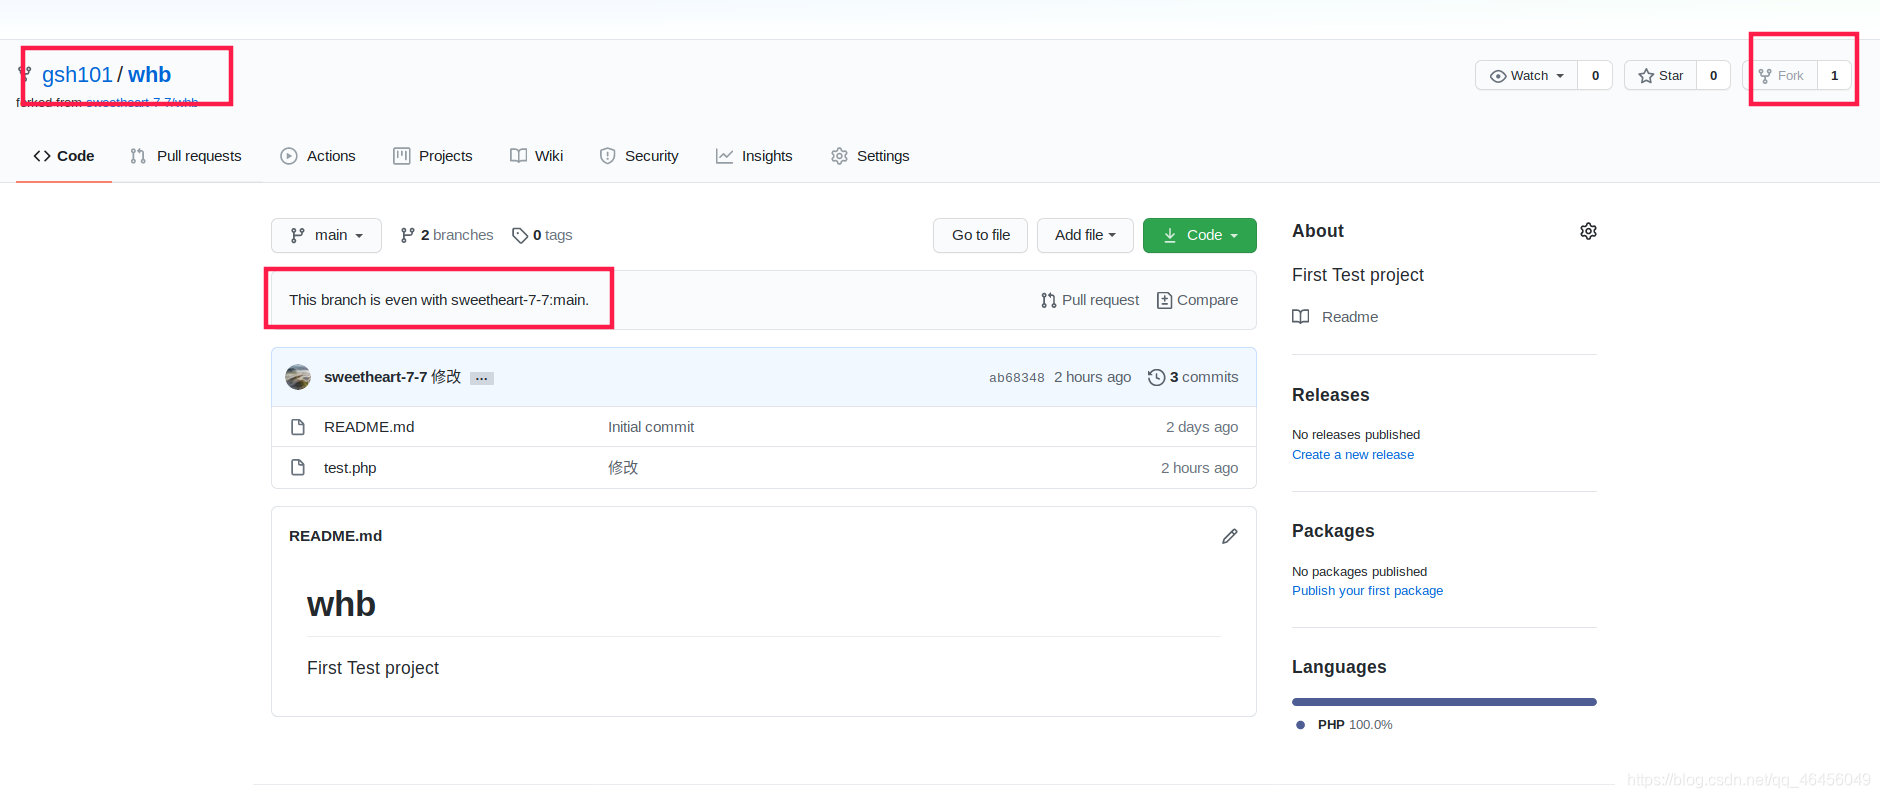This screenshot has width=1880, height=798.
Task: Click the 'This branch is even' status text
Action: coord(439,300)
